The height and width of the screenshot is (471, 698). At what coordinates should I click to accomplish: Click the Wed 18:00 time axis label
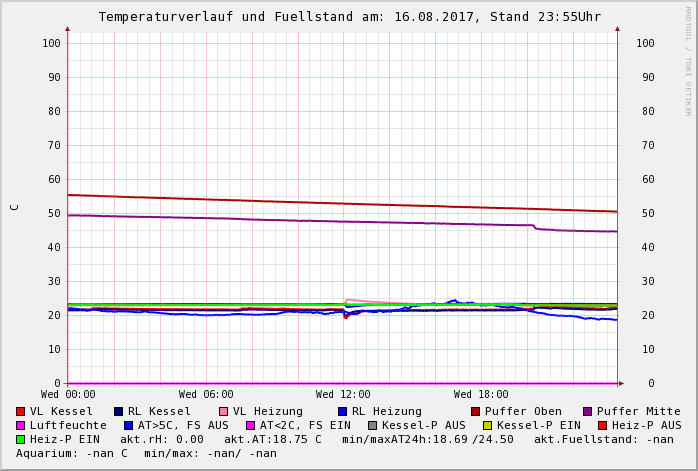point(481,394)
